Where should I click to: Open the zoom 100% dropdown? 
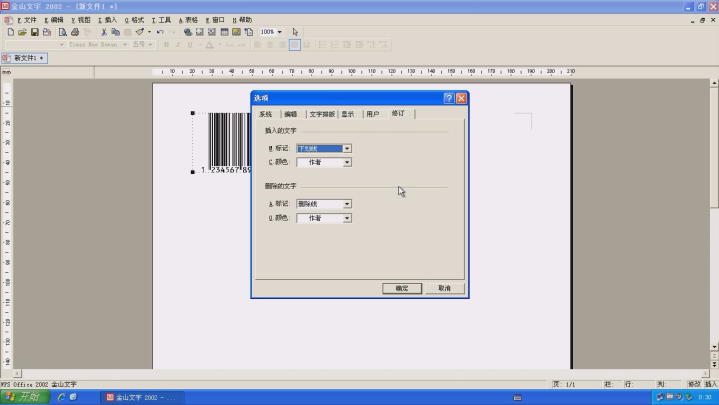[x=278, y=32]
